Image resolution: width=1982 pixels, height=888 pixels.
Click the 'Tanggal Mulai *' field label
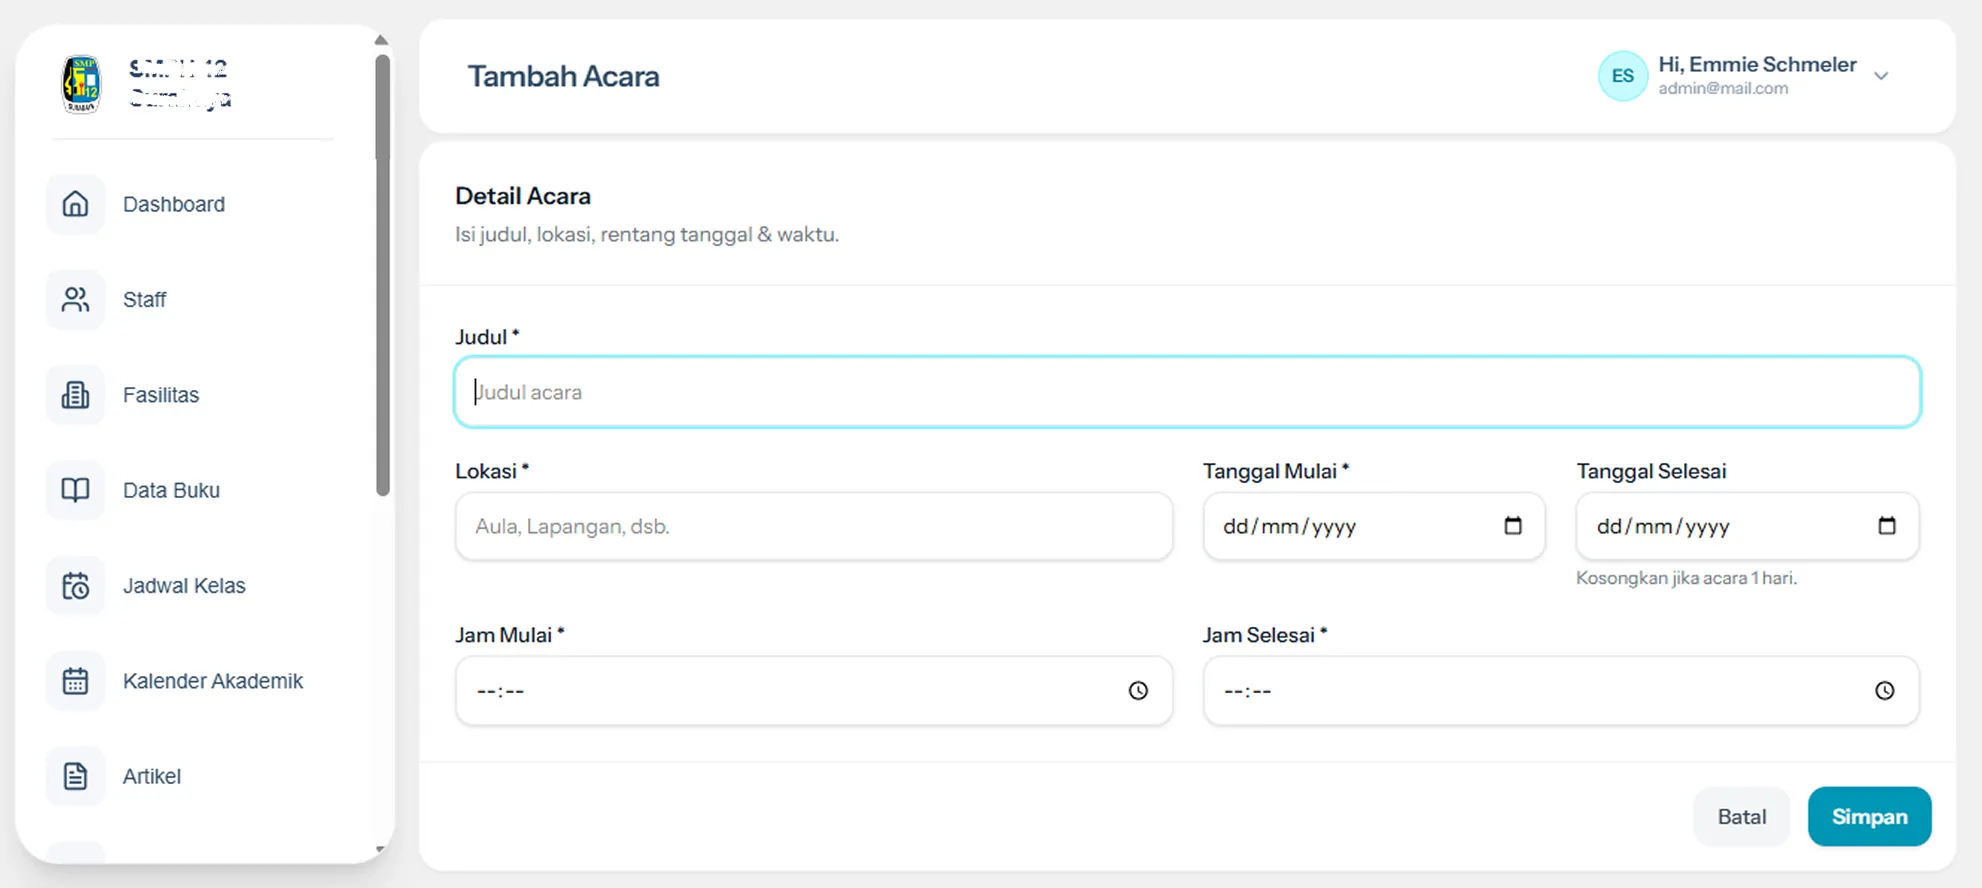point(1276,471)
